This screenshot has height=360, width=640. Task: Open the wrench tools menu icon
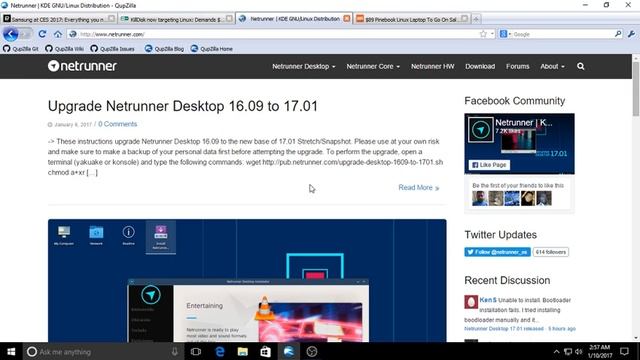(631, 34)
